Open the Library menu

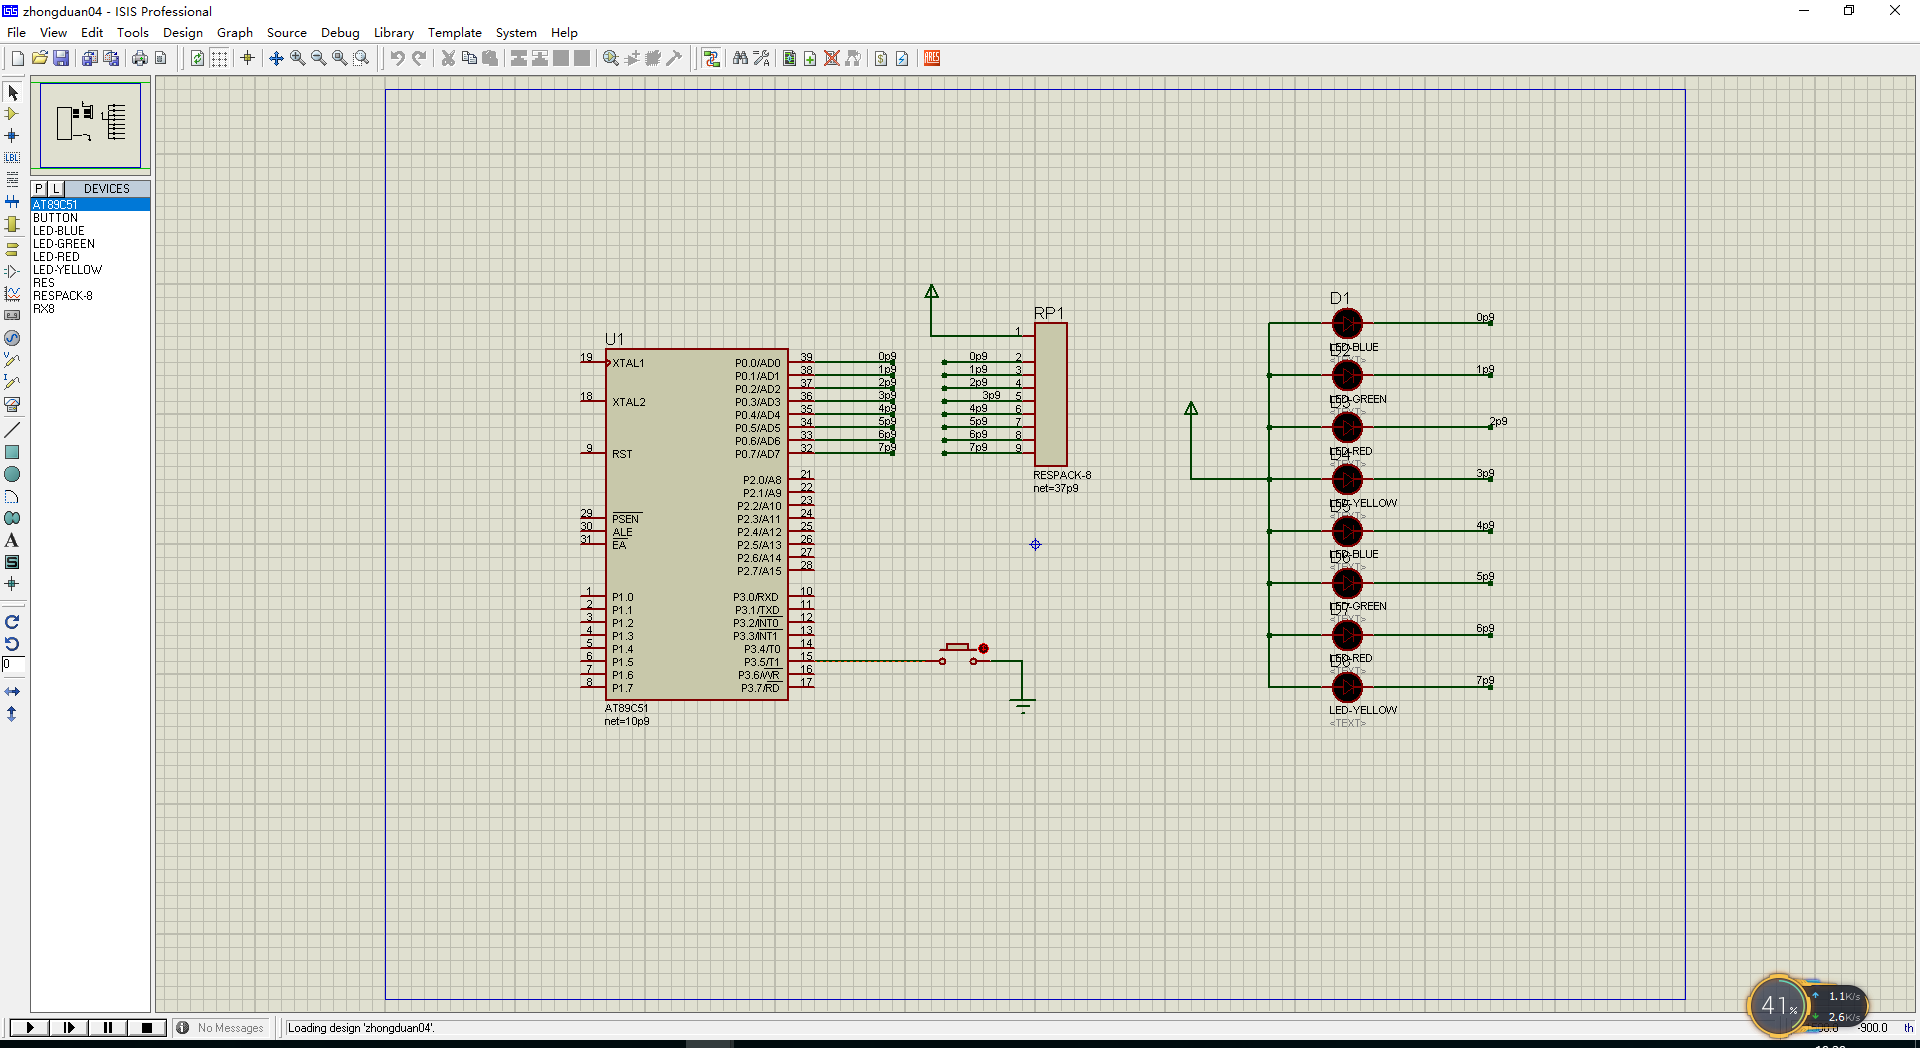394,32
